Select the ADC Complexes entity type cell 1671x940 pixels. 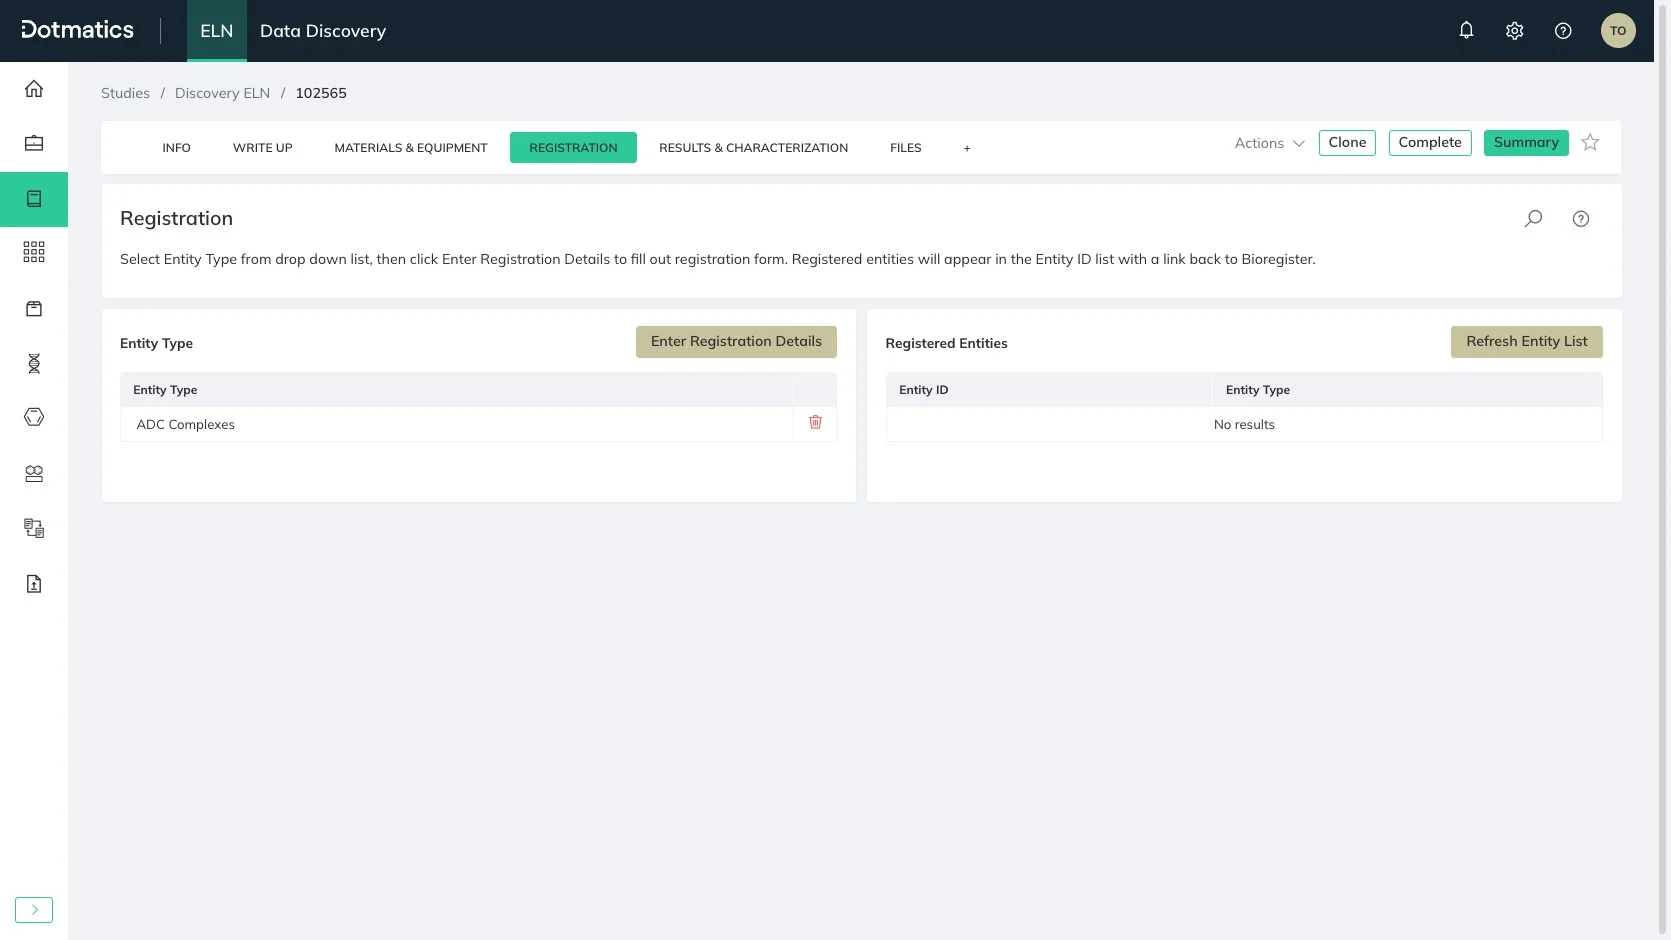pyautogui.click(x=457, y=424)
